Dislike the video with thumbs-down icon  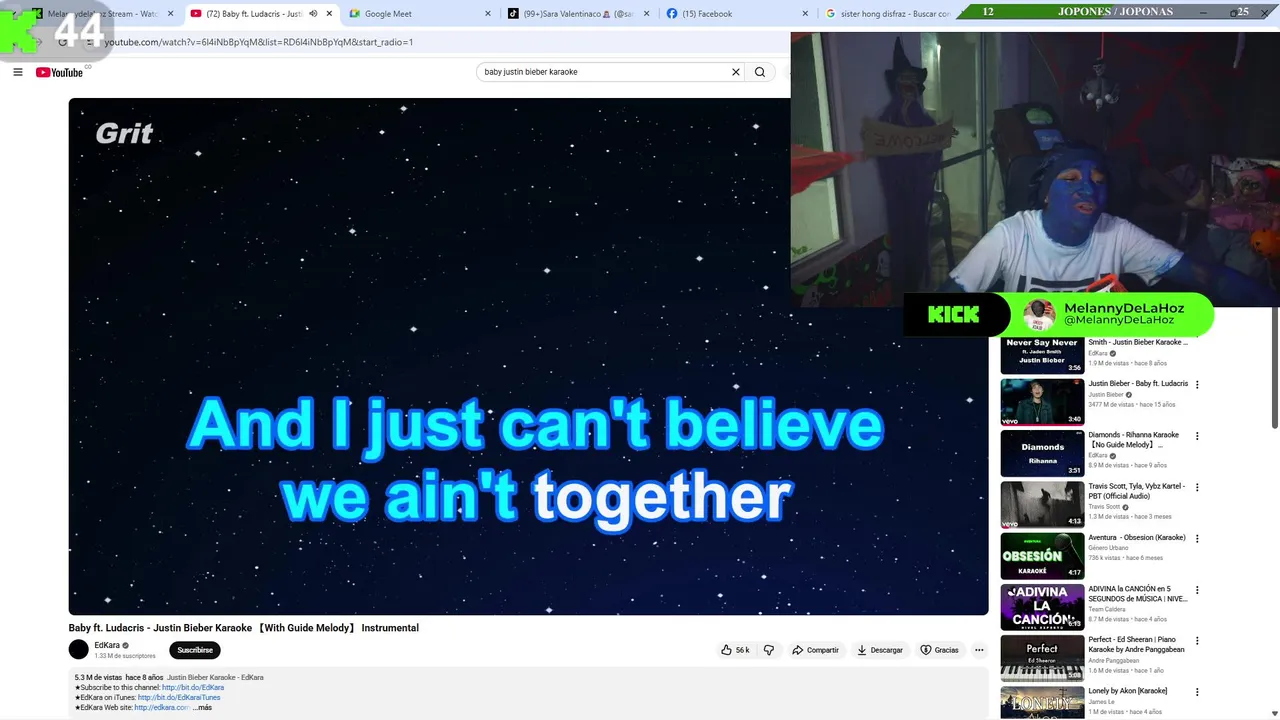(769, 650)
